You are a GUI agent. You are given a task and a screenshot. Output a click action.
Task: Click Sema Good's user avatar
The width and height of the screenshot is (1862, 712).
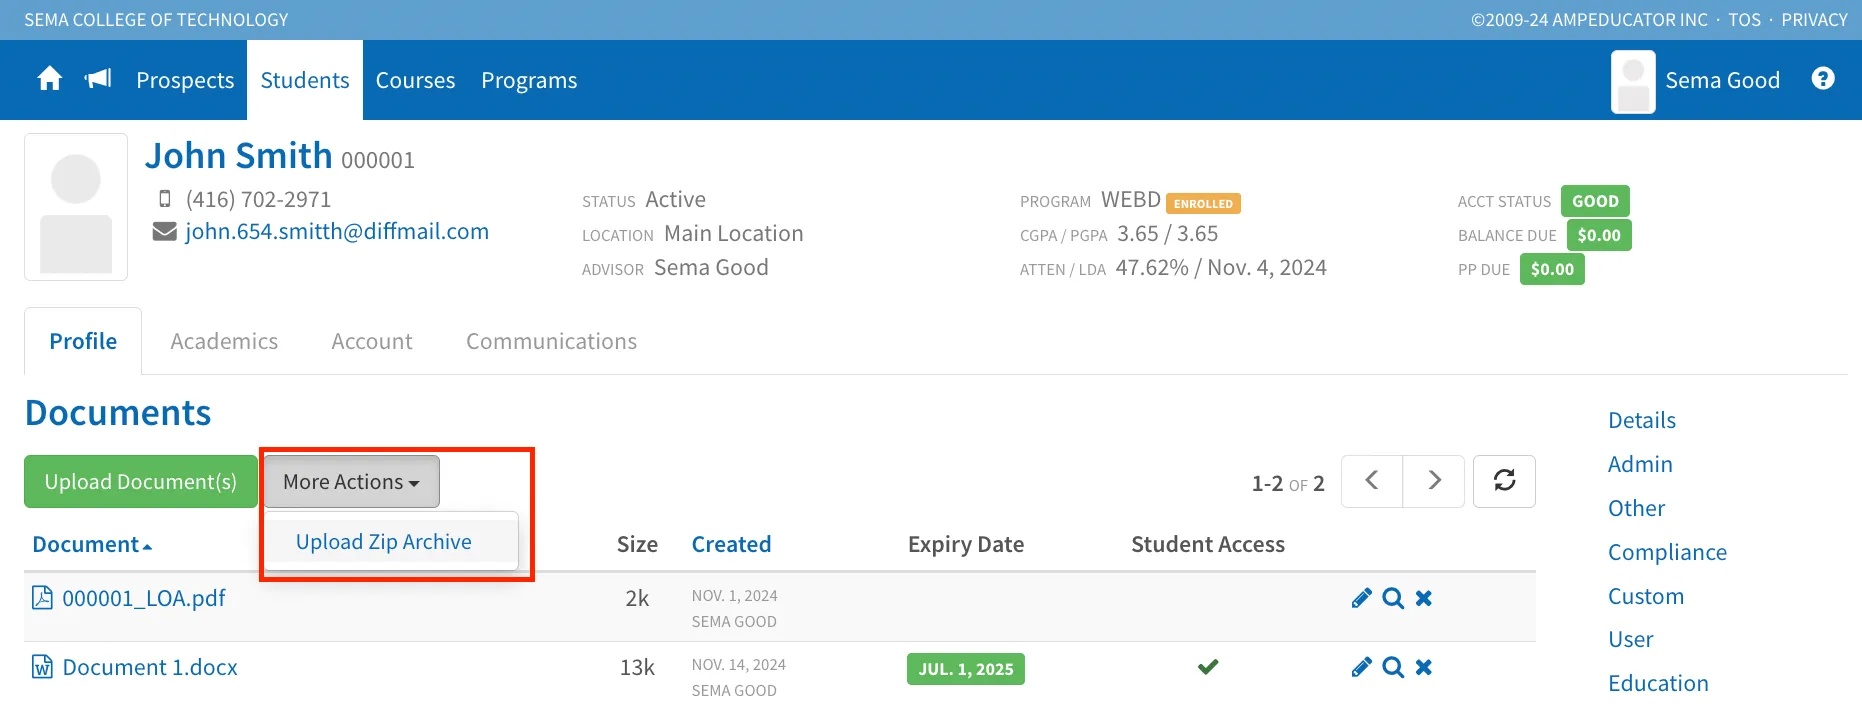pyautogui.click(x=1633, y=82)
